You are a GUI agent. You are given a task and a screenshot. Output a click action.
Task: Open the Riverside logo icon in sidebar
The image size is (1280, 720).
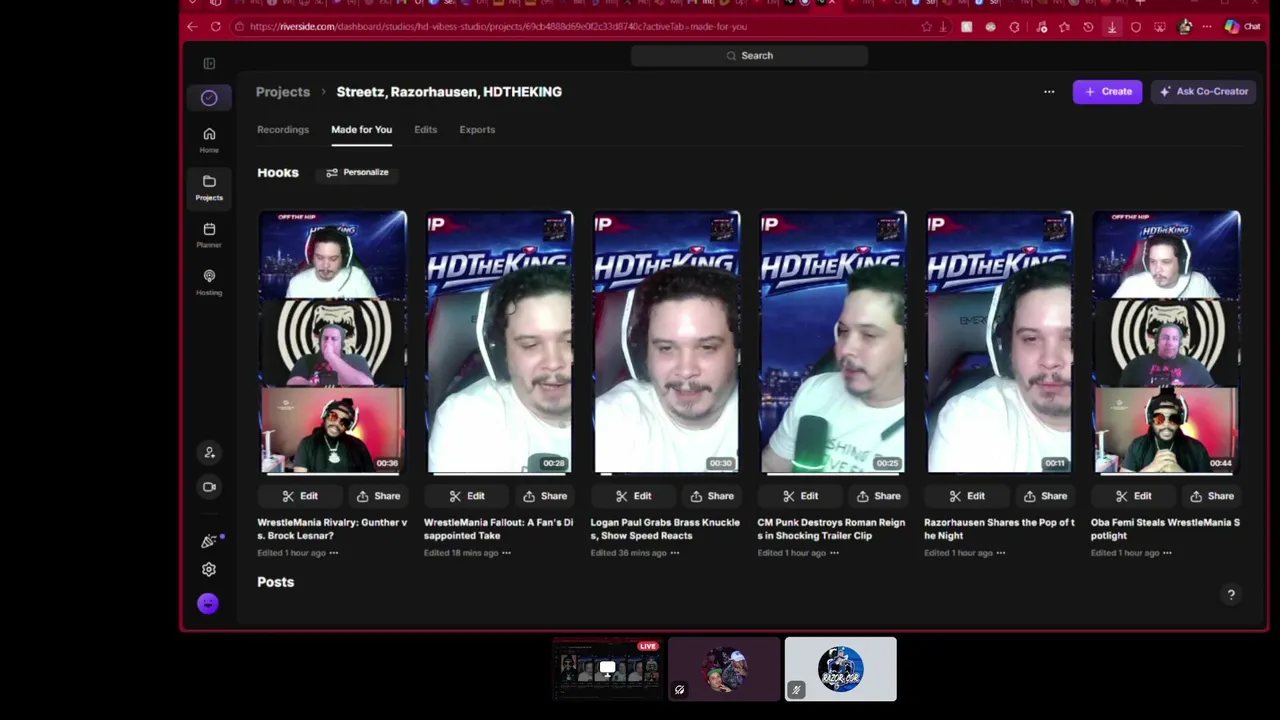click(209, 98)
